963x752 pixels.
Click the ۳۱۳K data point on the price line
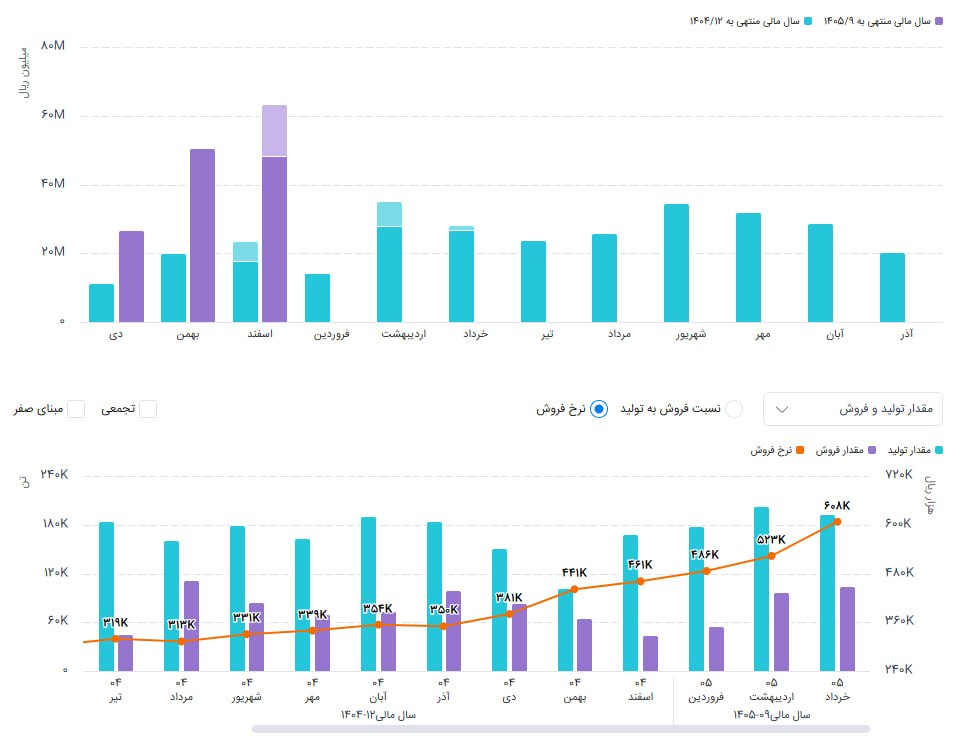[x=181, y=641]
